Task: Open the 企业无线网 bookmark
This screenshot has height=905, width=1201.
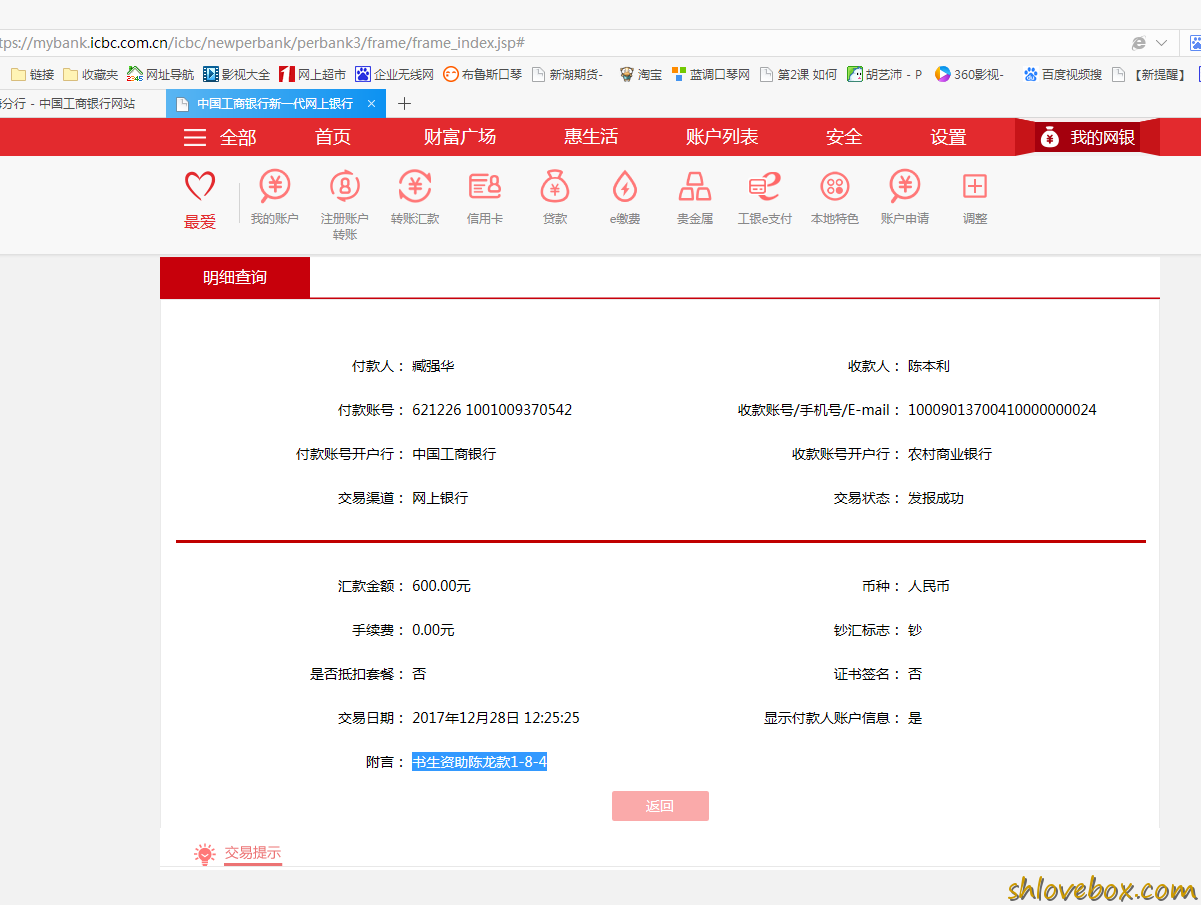Action: click(394, 74)
